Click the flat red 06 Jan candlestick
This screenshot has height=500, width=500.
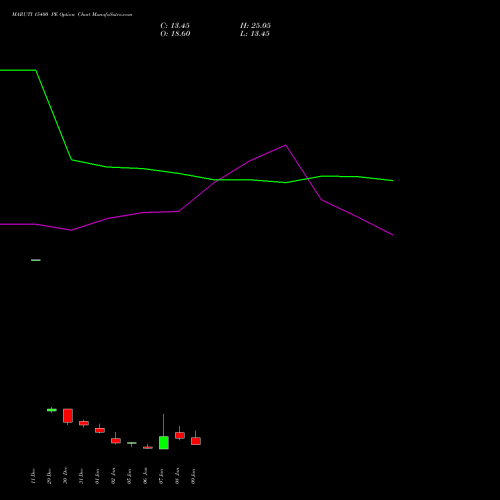click(148, 447)
